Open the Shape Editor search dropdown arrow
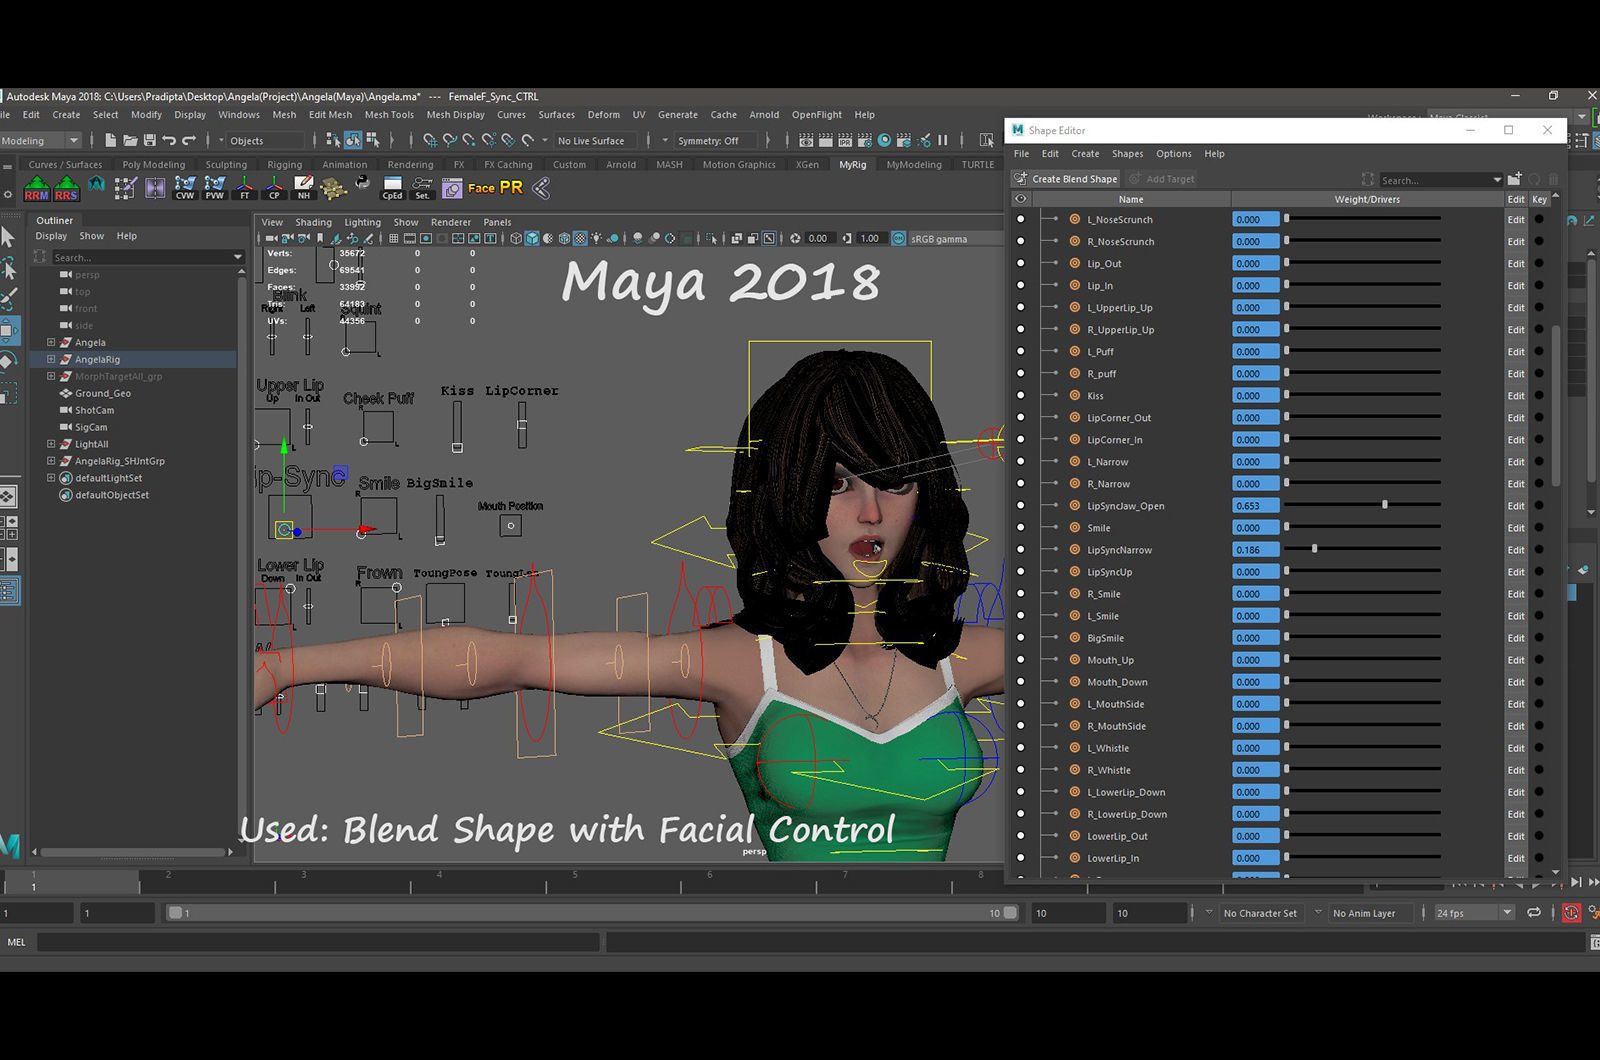Screen dimensions: 1600x1060 [x=1497, y=180]
